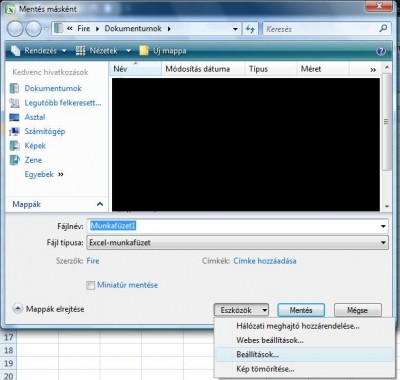Image resolution: width=400 pixels, height=380 pixels.
Task: Click the Fire breadcrumb segment
Action: click(x=84, y=29)
